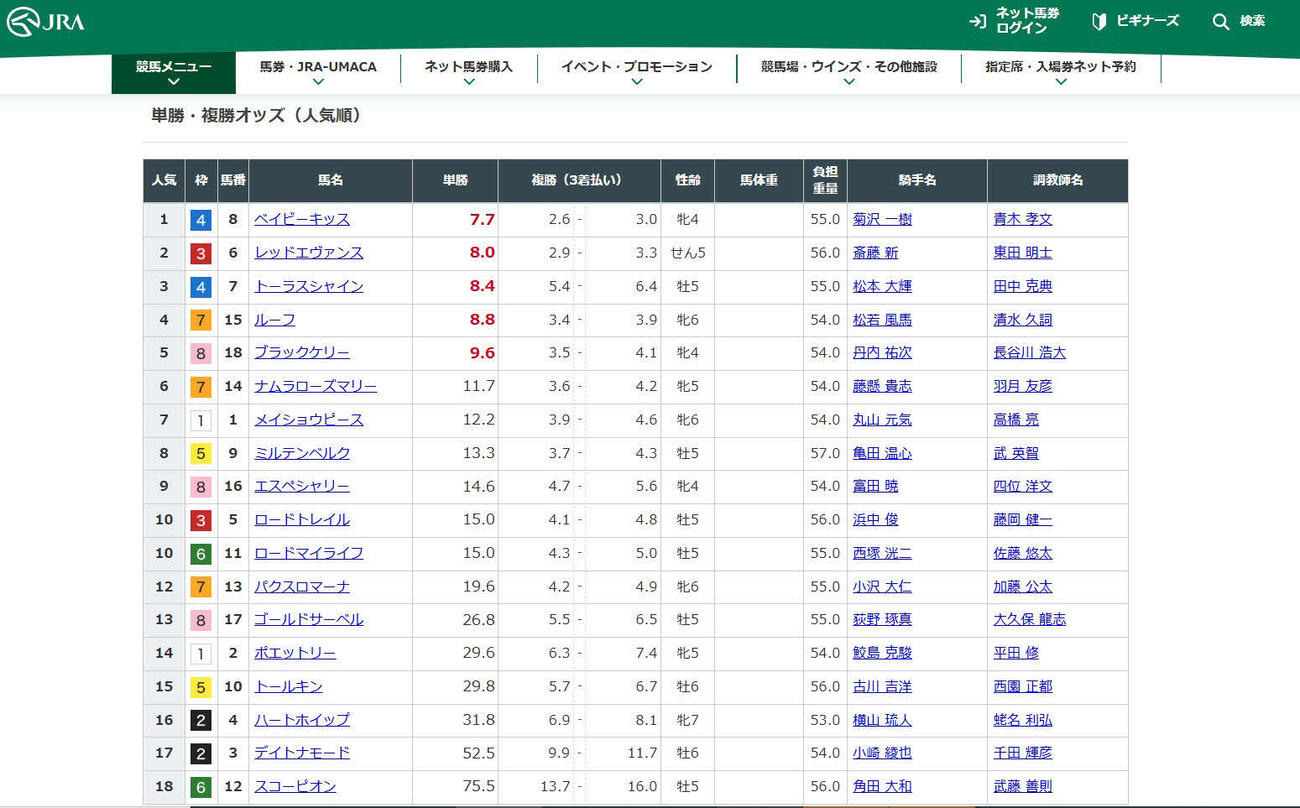Click the net betting login arrow icon
Image resolution: width=1300 pixels, height=808 pixels.
tap(977, 21)
